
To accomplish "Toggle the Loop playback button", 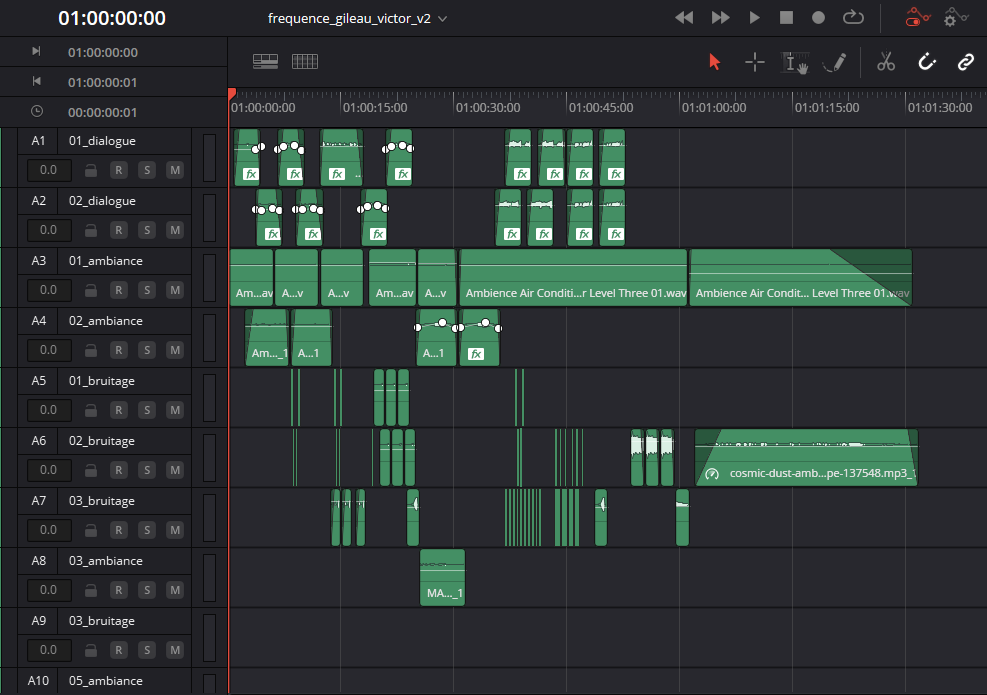I will (x=854, y=18).
